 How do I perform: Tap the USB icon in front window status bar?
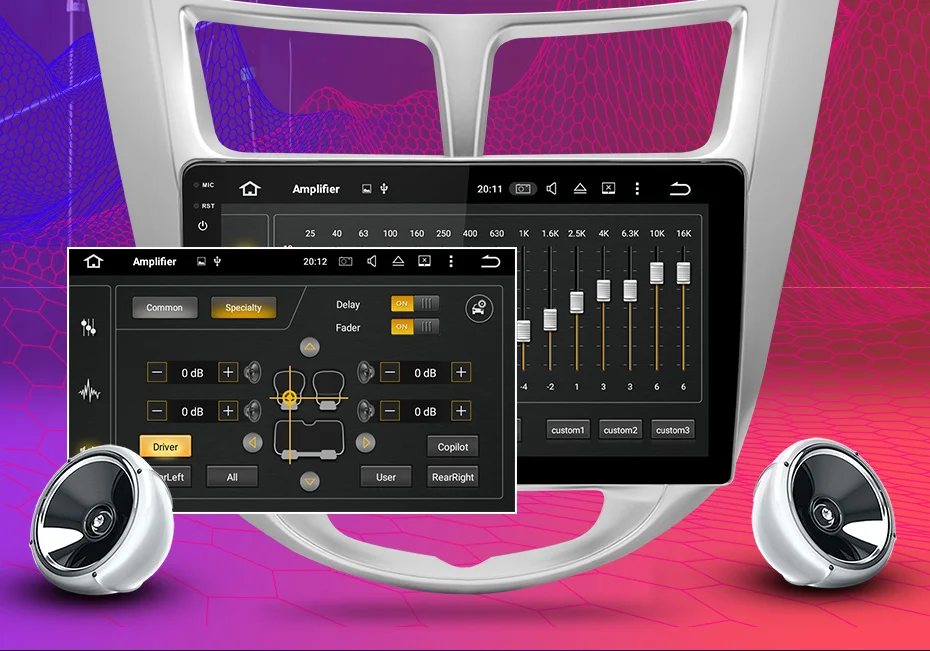pyautogui.click(x=218, y=261)
